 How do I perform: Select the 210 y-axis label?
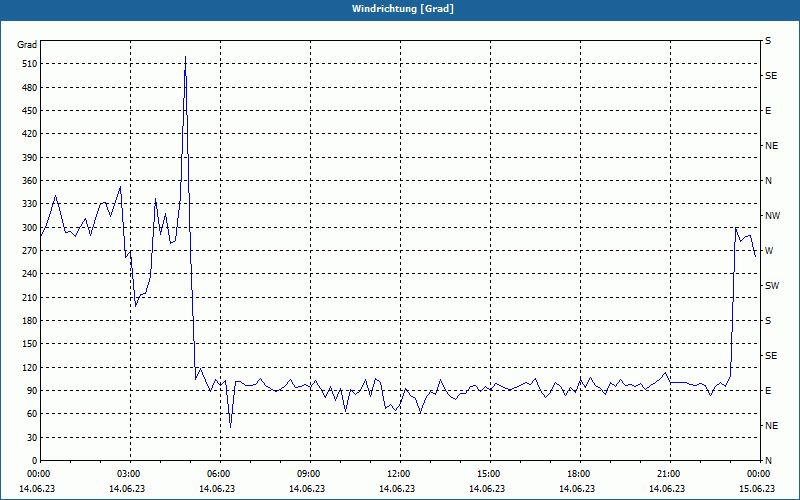(30, 297)
